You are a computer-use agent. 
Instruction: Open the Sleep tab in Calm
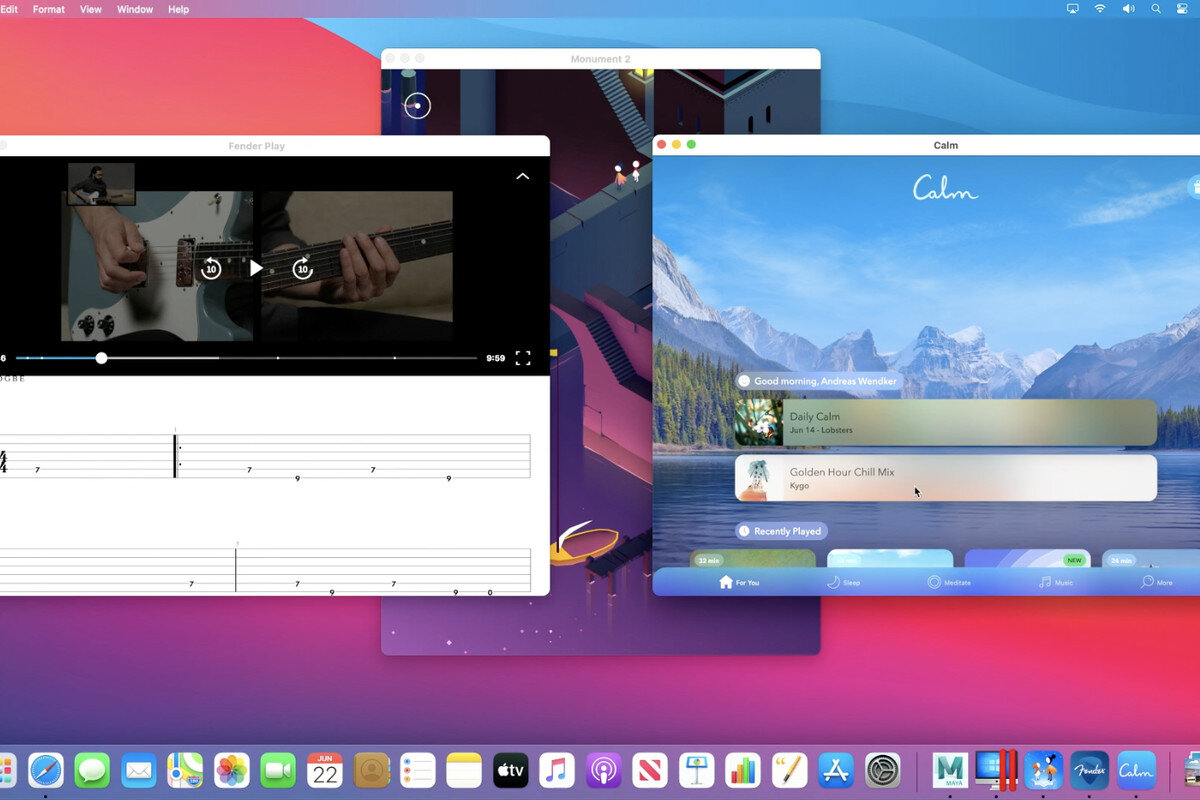click(x=842, y=582)
